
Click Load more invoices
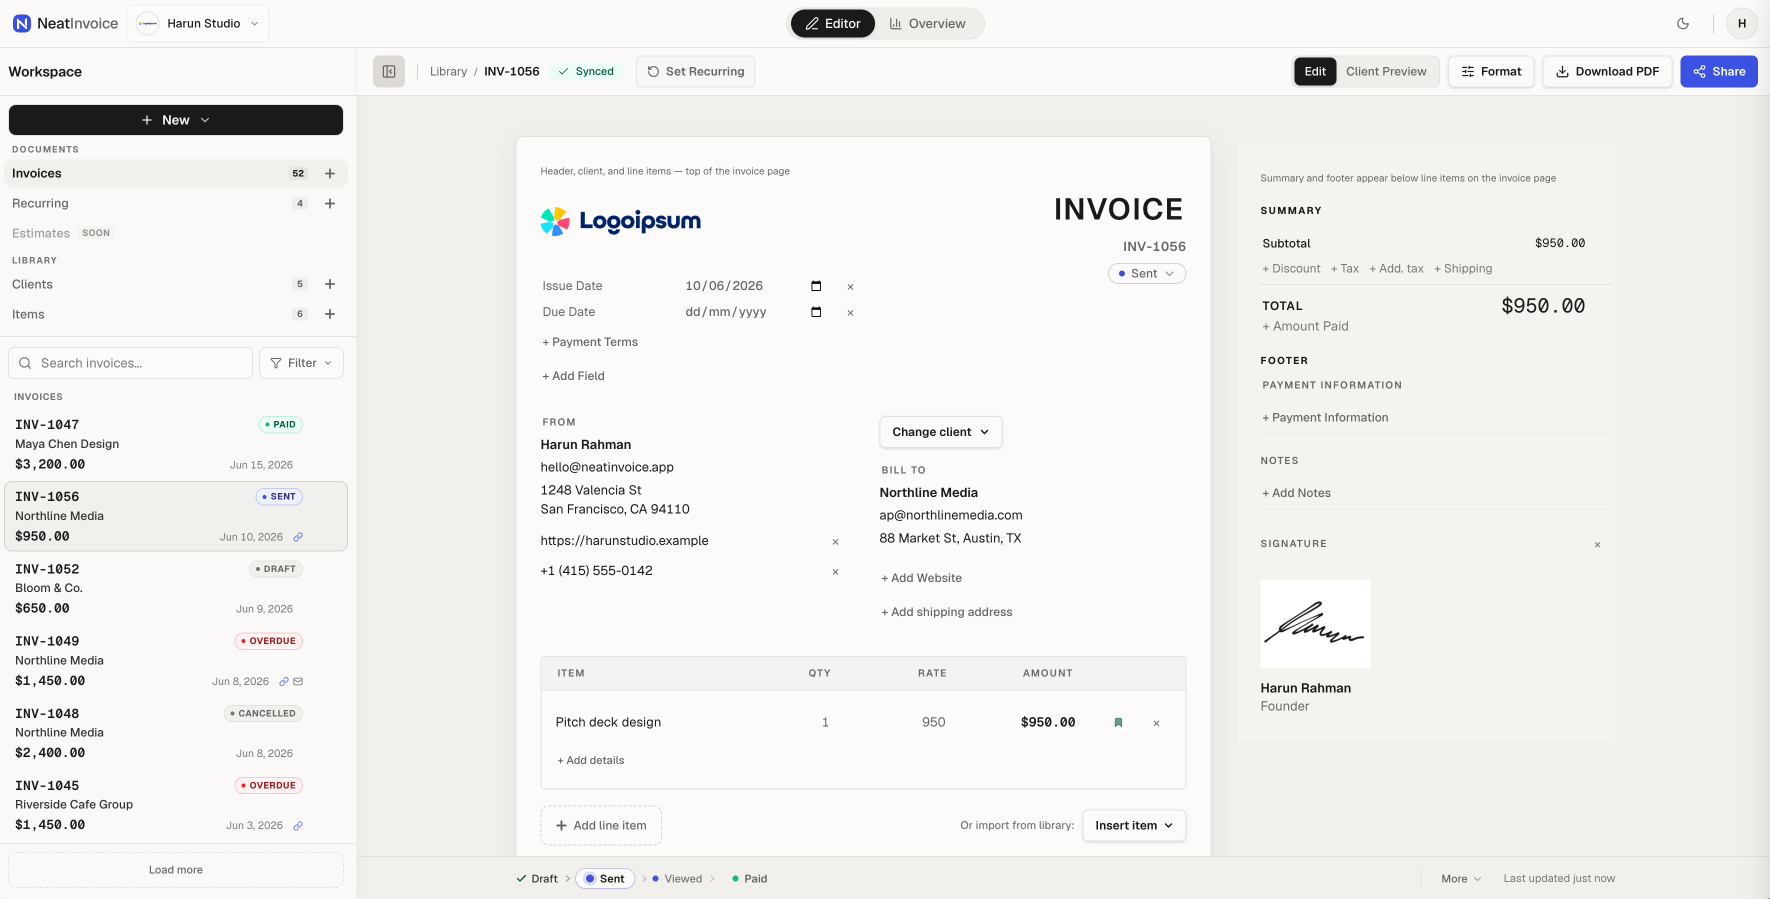click(x=176, y=870)
